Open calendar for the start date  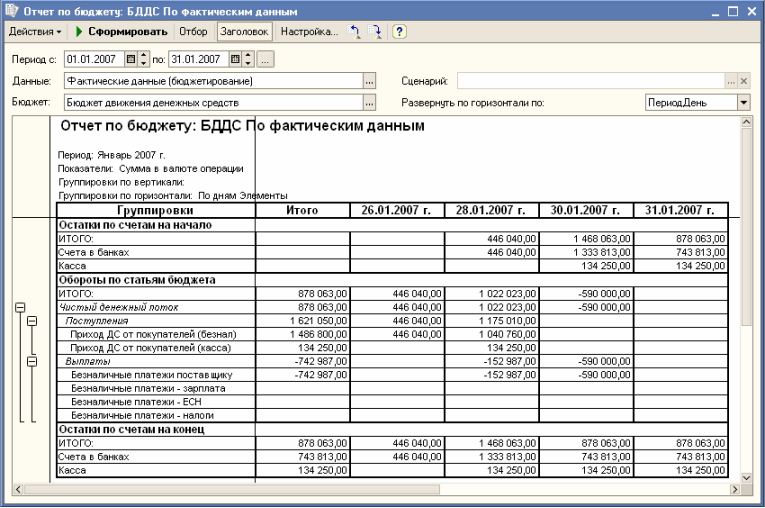(x=131, y=60)
